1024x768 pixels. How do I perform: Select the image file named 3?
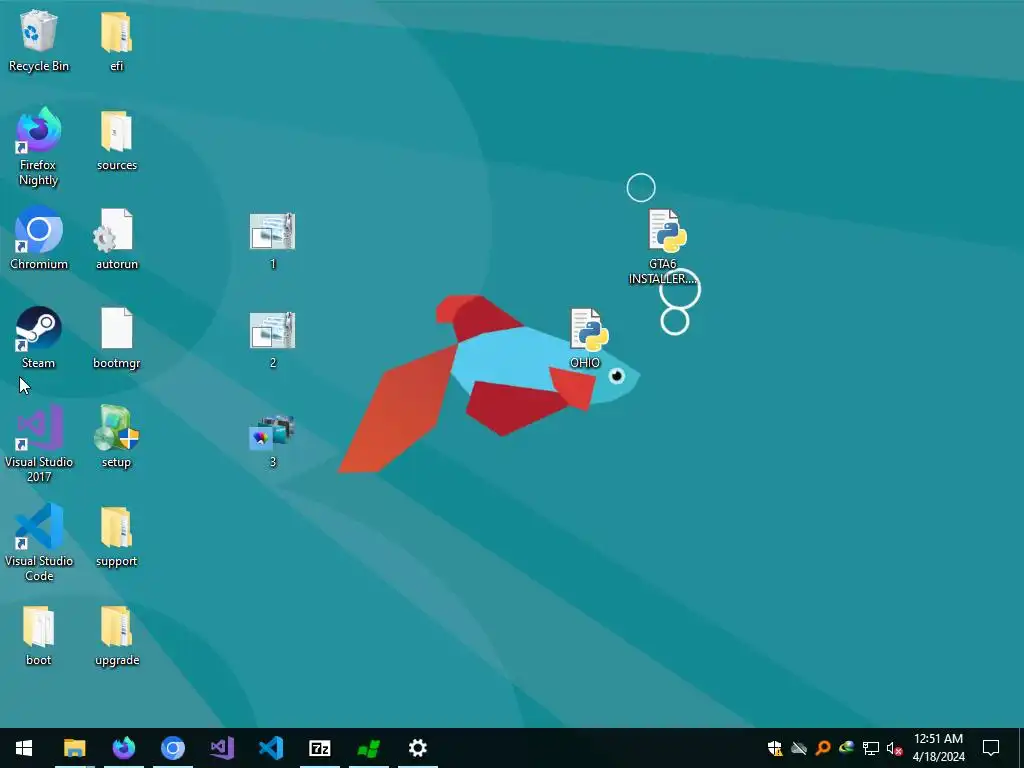(x=272, y=441)
